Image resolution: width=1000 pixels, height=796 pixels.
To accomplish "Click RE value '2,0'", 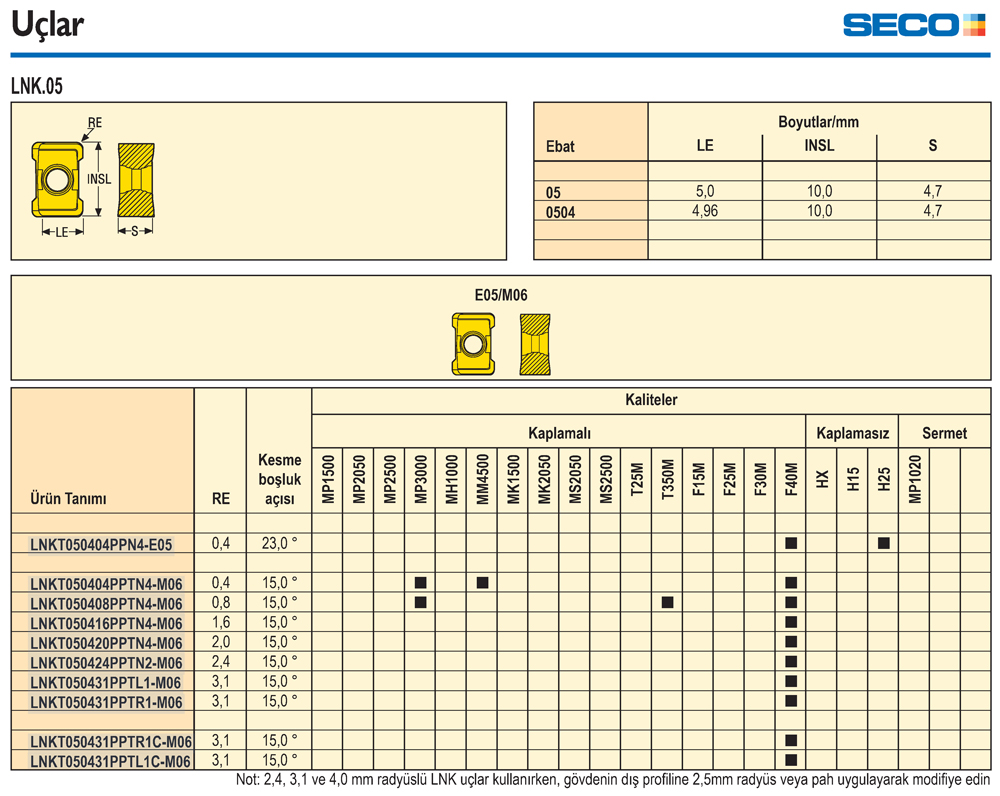I will coord(221,642).
